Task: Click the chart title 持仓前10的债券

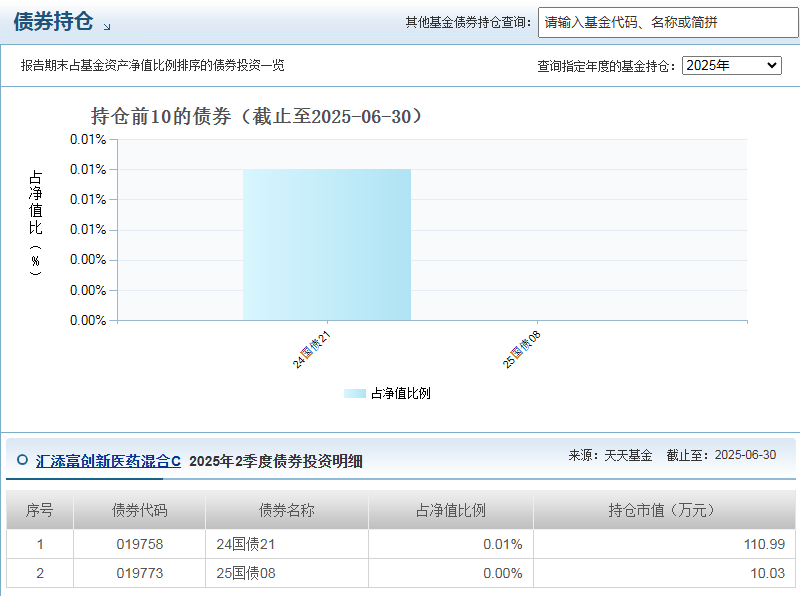Action: (x=256, y=116)
